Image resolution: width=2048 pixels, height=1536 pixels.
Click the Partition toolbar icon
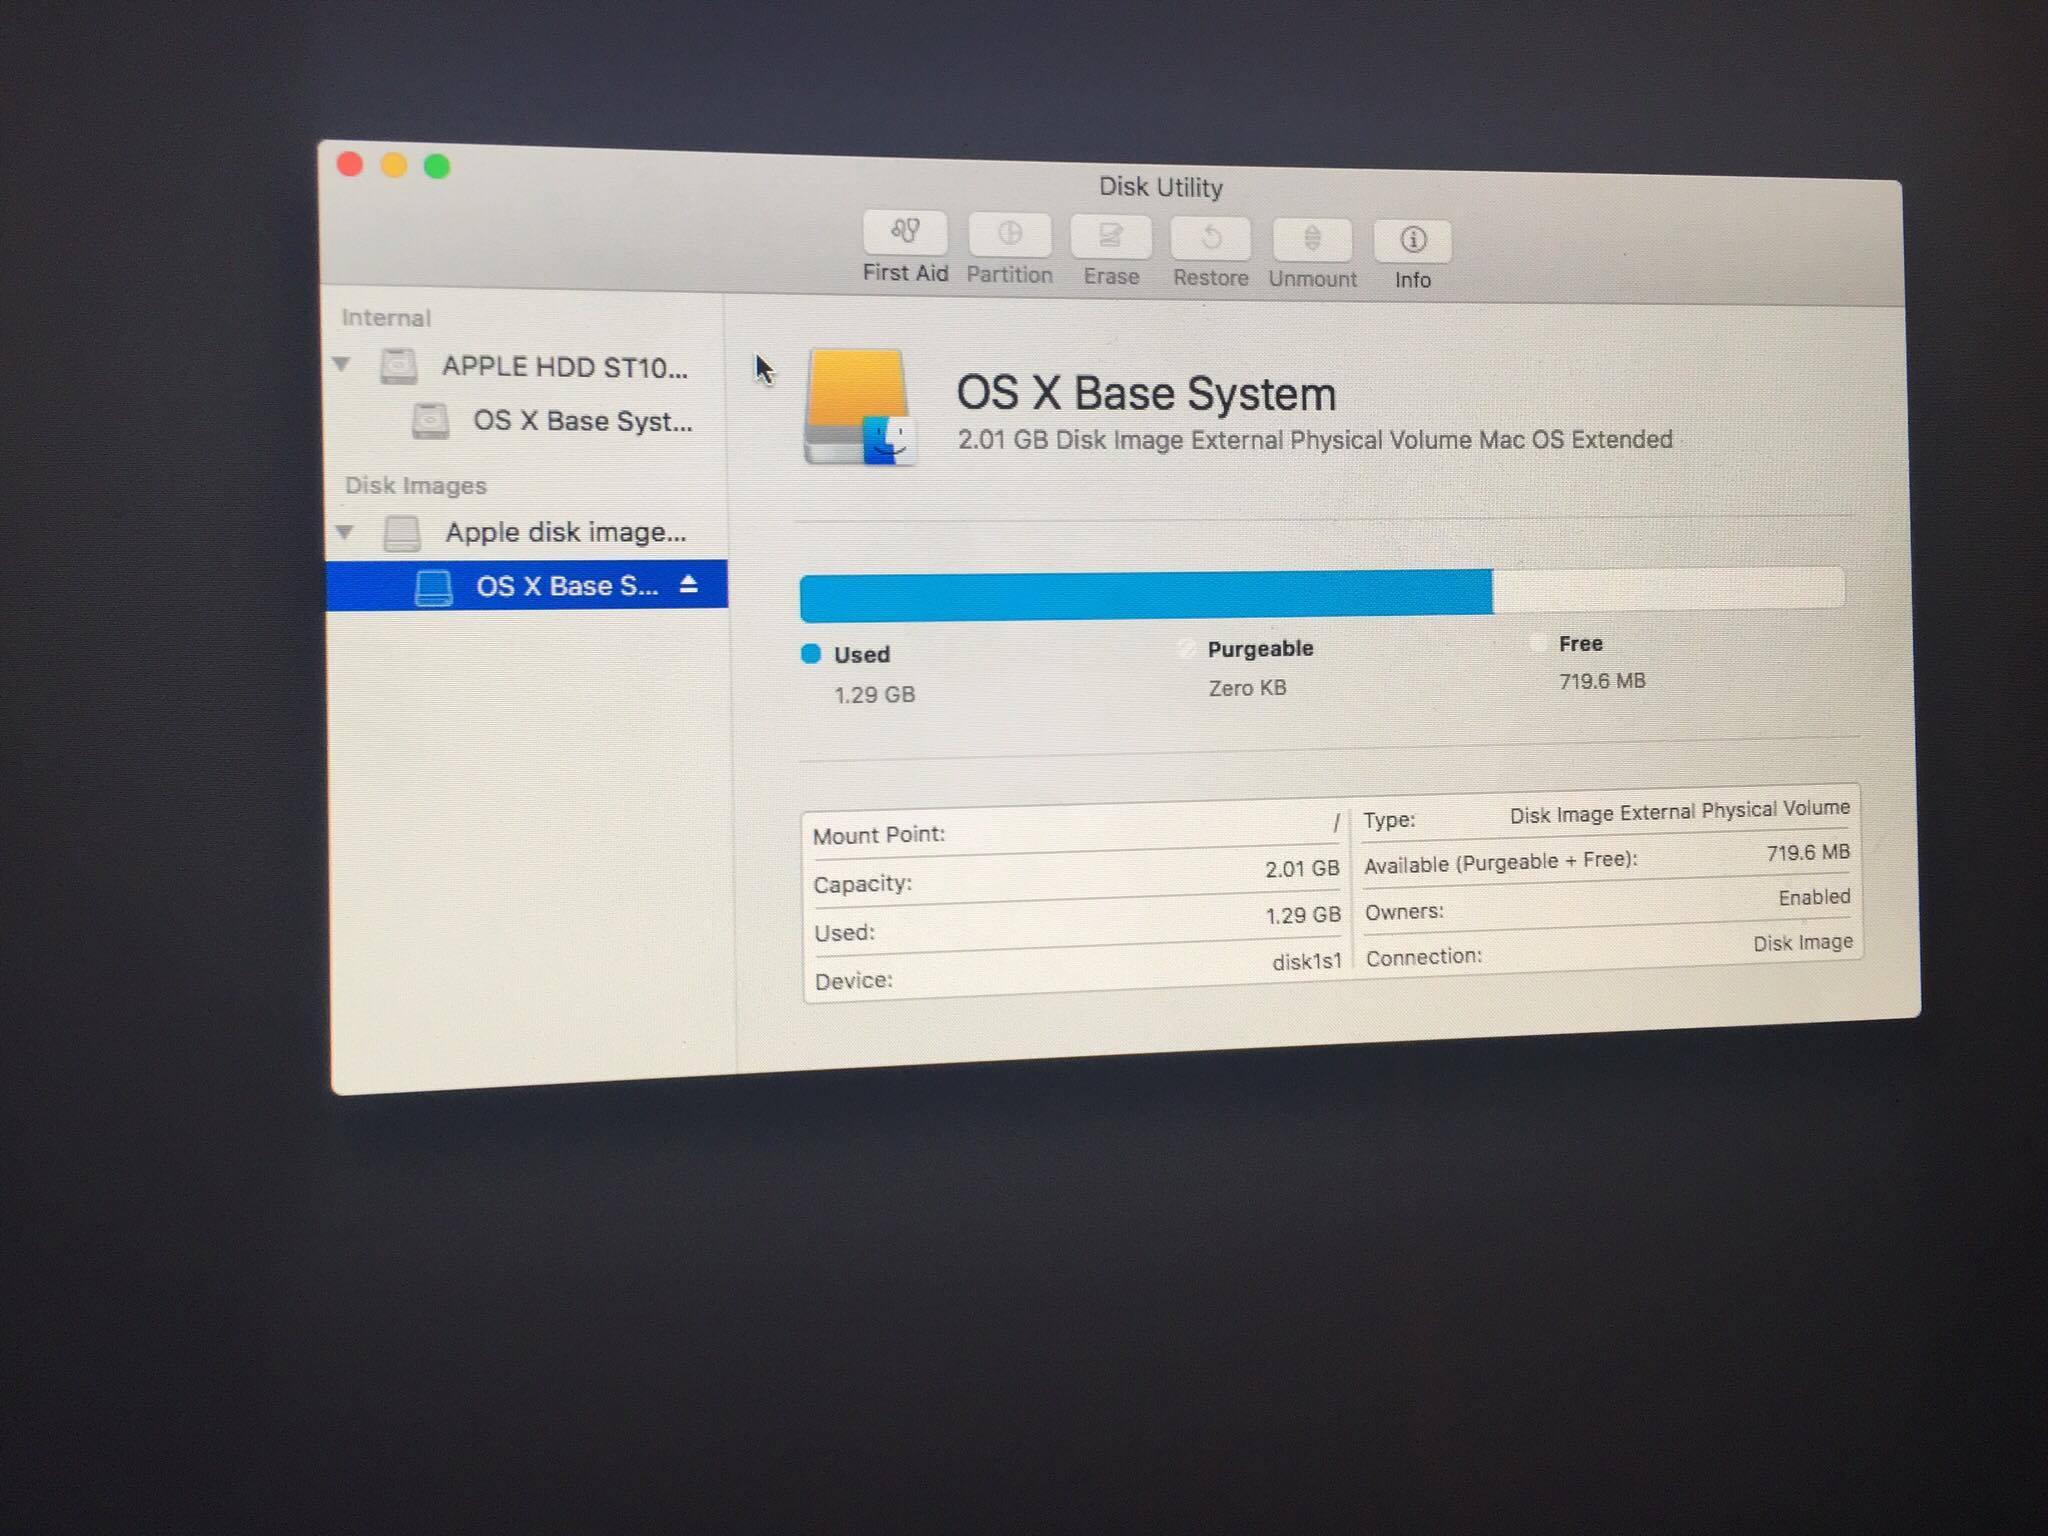tap(1009, 235)
